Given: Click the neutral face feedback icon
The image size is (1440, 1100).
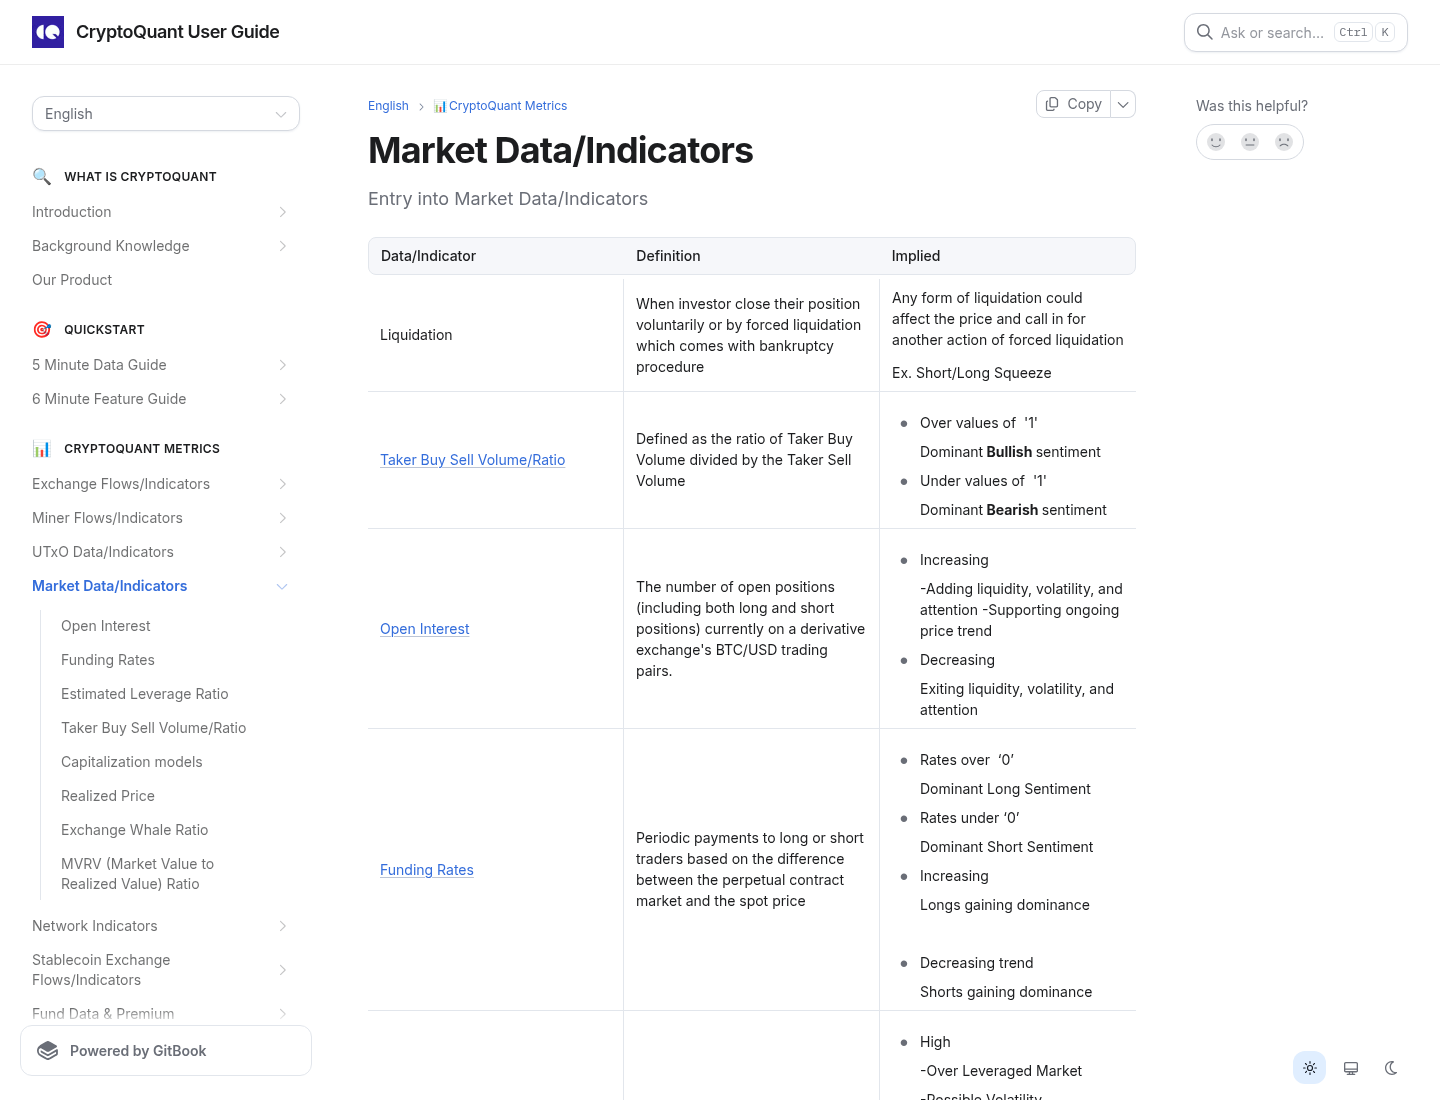Looking at the screenshot, I should click(x=1250, y=142).
